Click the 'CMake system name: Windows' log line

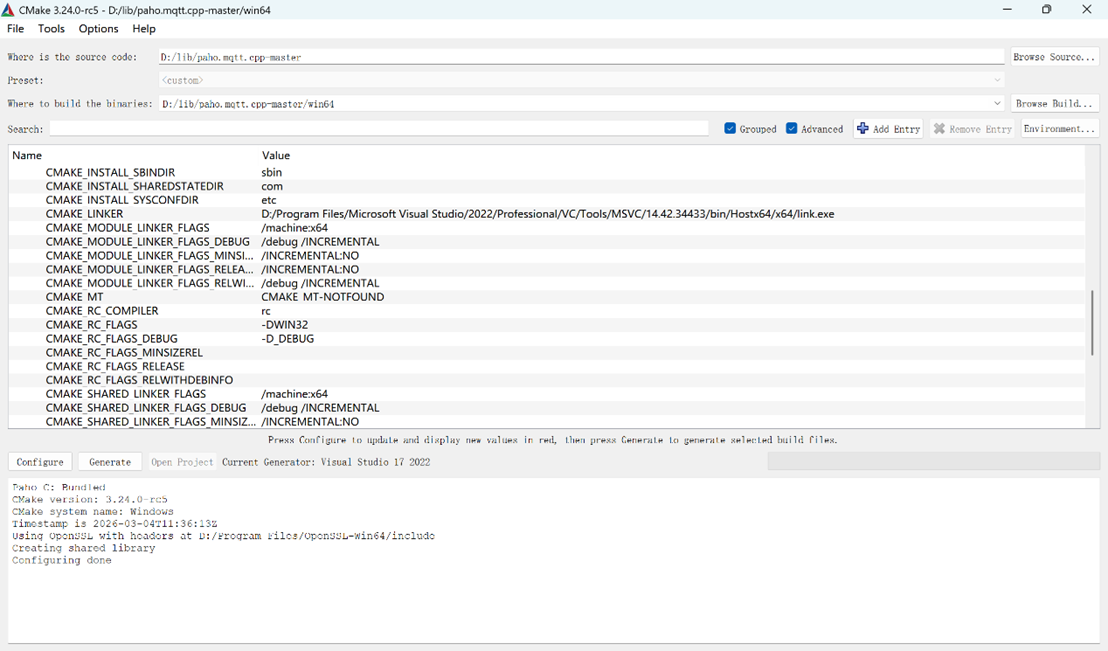tap(93, 512)
